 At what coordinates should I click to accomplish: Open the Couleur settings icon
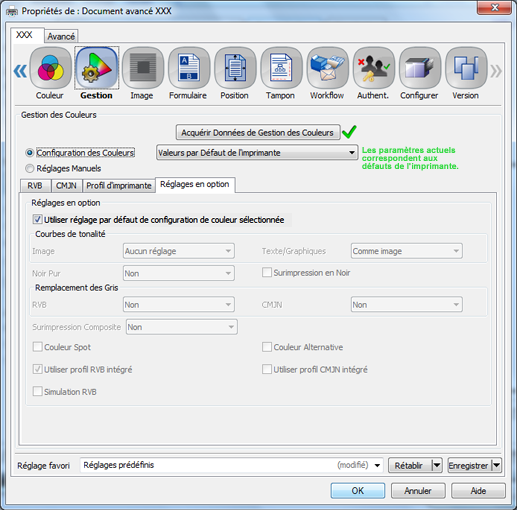(50, 68)
